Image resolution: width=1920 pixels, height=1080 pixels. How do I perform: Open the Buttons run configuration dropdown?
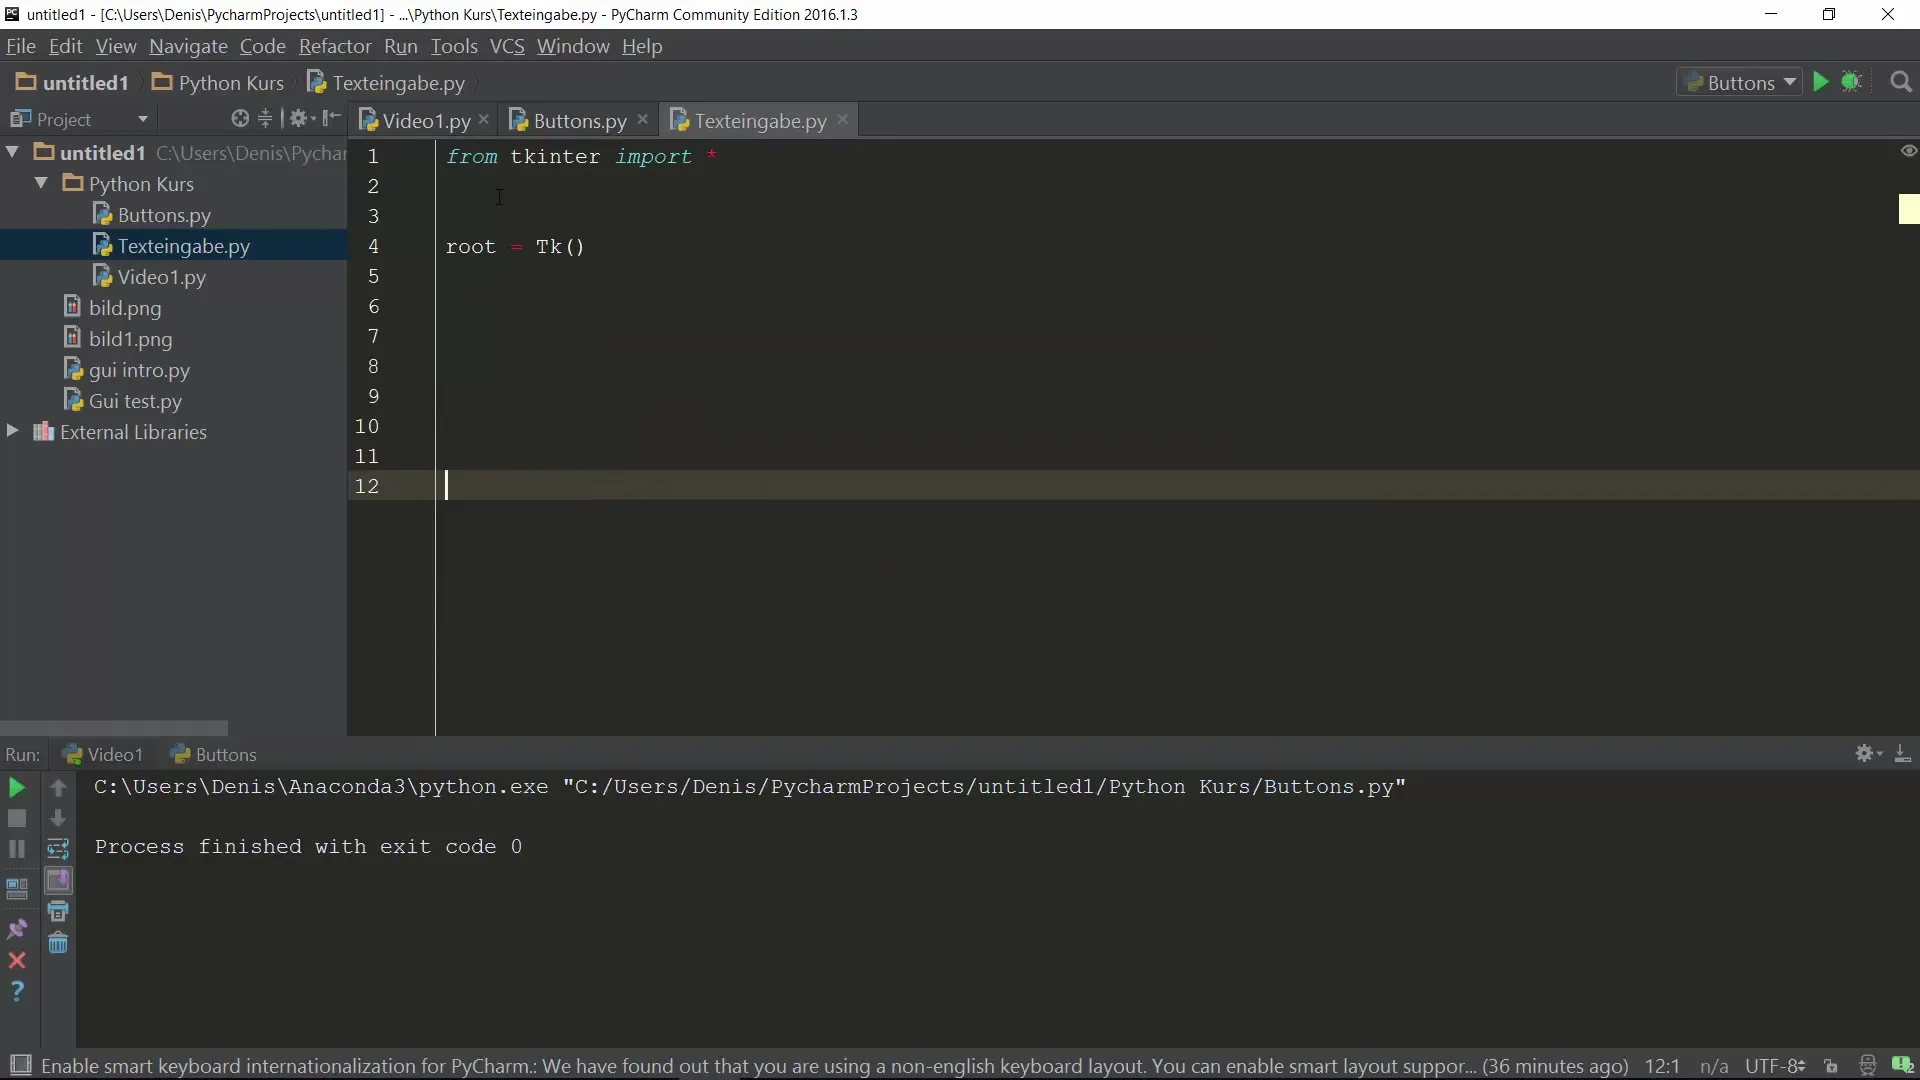(x=1739, y=83)
